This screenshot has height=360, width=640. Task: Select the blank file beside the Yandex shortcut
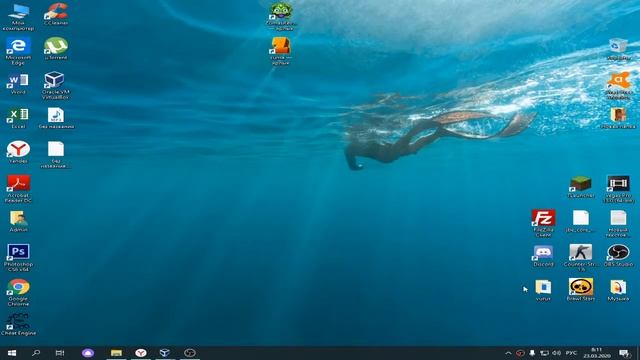pyautogui.click(x=56, y=154)
